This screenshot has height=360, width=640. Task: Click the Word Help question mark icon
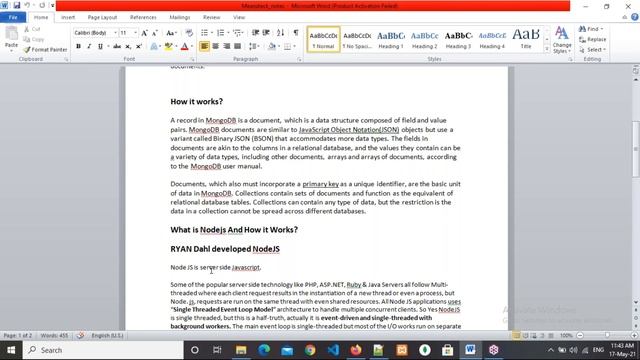click(x=635, y=17)
